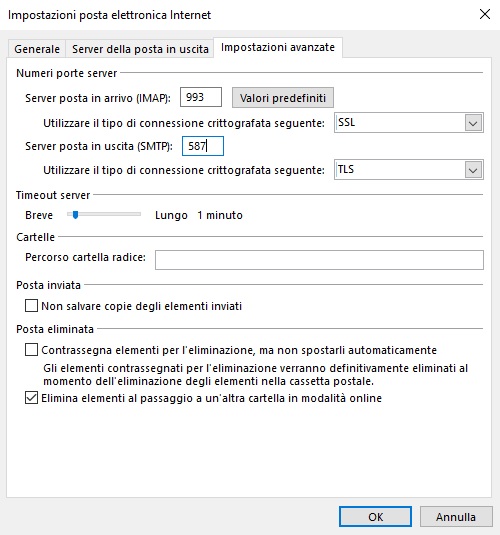This screenshot has height=535, width=500.
Task: Open the TLS encryption dropdown for SMTP
Action: point(409,170)
